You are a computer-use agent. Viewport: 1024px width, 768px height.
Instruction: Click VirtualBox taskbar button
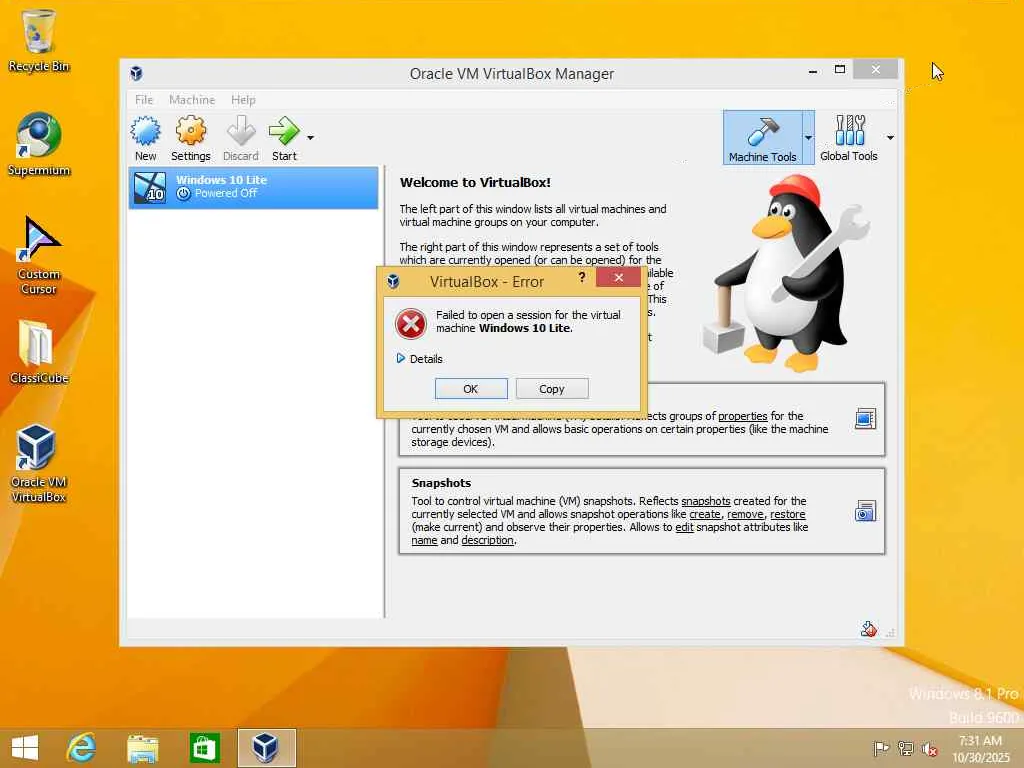point(266,748)
